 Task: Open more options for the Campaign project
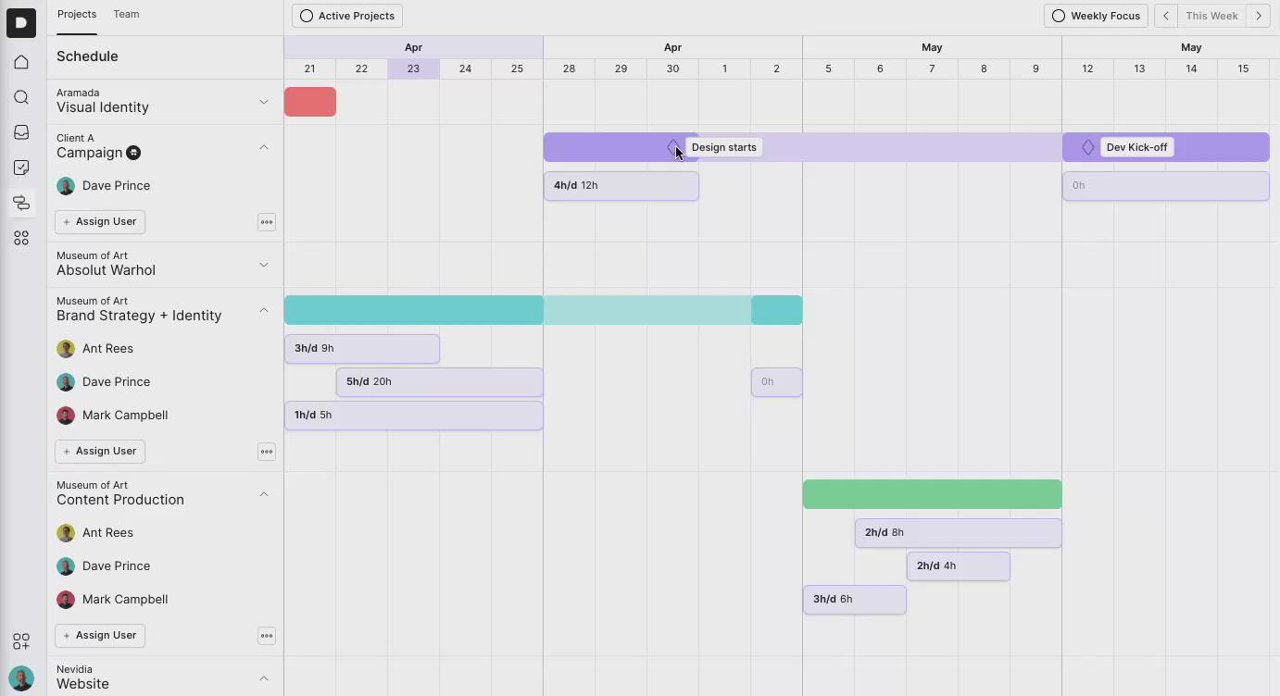266,222
